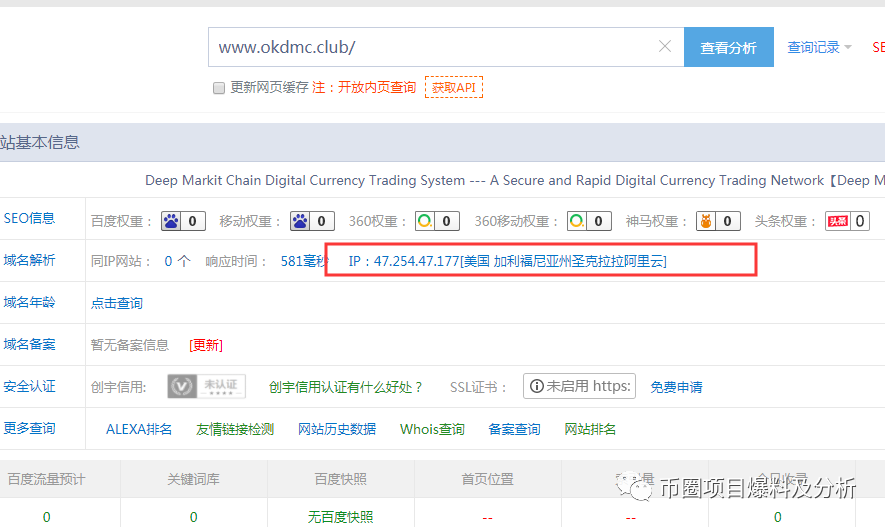Image resolution: width=885 pixels, height=527 pixels.
Task: Click the 百度流量预计 column header
Action: (46, 480)
